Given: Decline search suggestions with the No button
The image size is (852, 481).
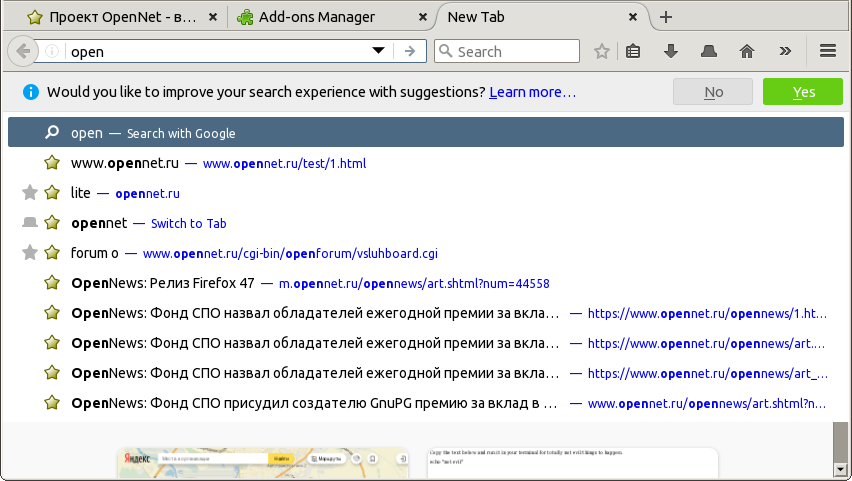Looking at the screenshot, I should pos(713,92).
